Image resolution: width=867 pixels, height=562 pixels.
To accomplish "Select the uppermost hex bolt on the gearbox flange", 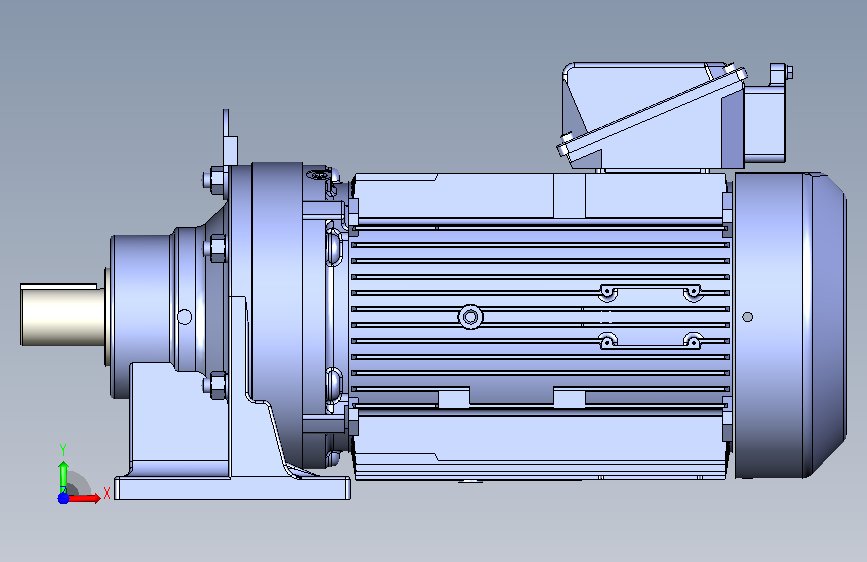I will click(x=215, y=180).
